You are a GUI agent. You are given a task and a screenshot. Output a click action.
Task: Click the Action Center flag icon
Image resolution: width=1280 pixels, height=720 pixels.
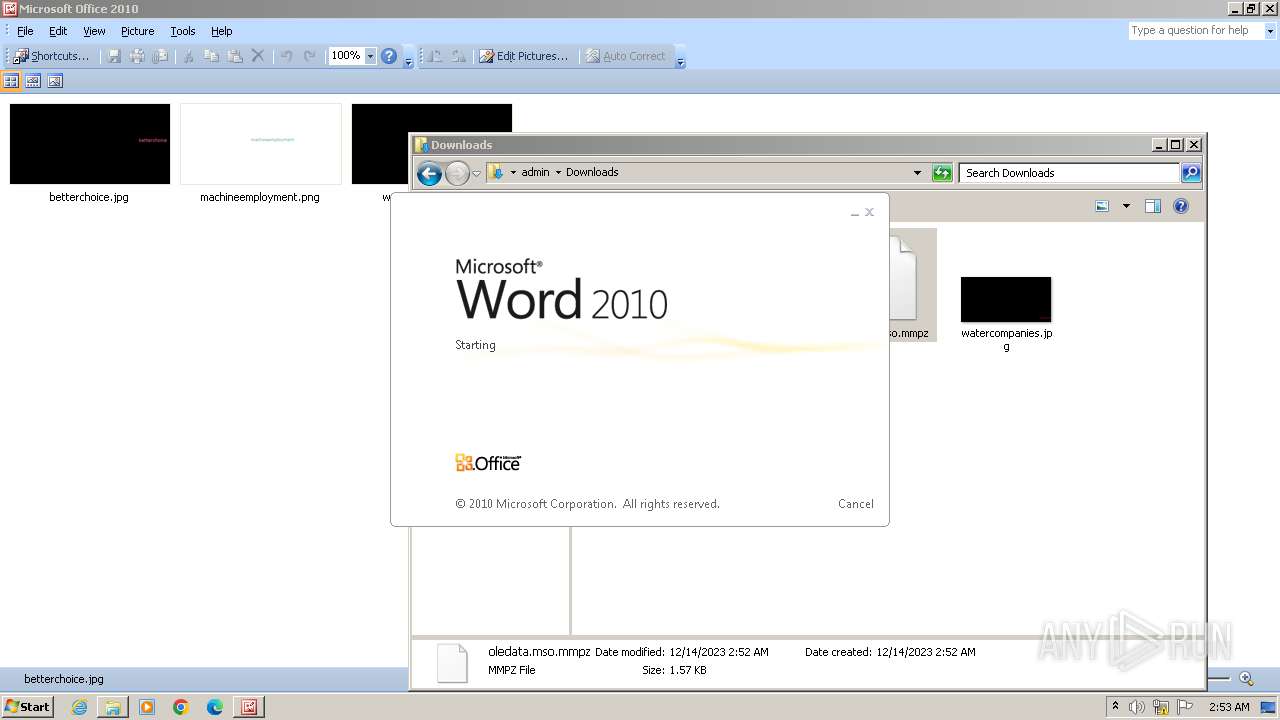1185,707
